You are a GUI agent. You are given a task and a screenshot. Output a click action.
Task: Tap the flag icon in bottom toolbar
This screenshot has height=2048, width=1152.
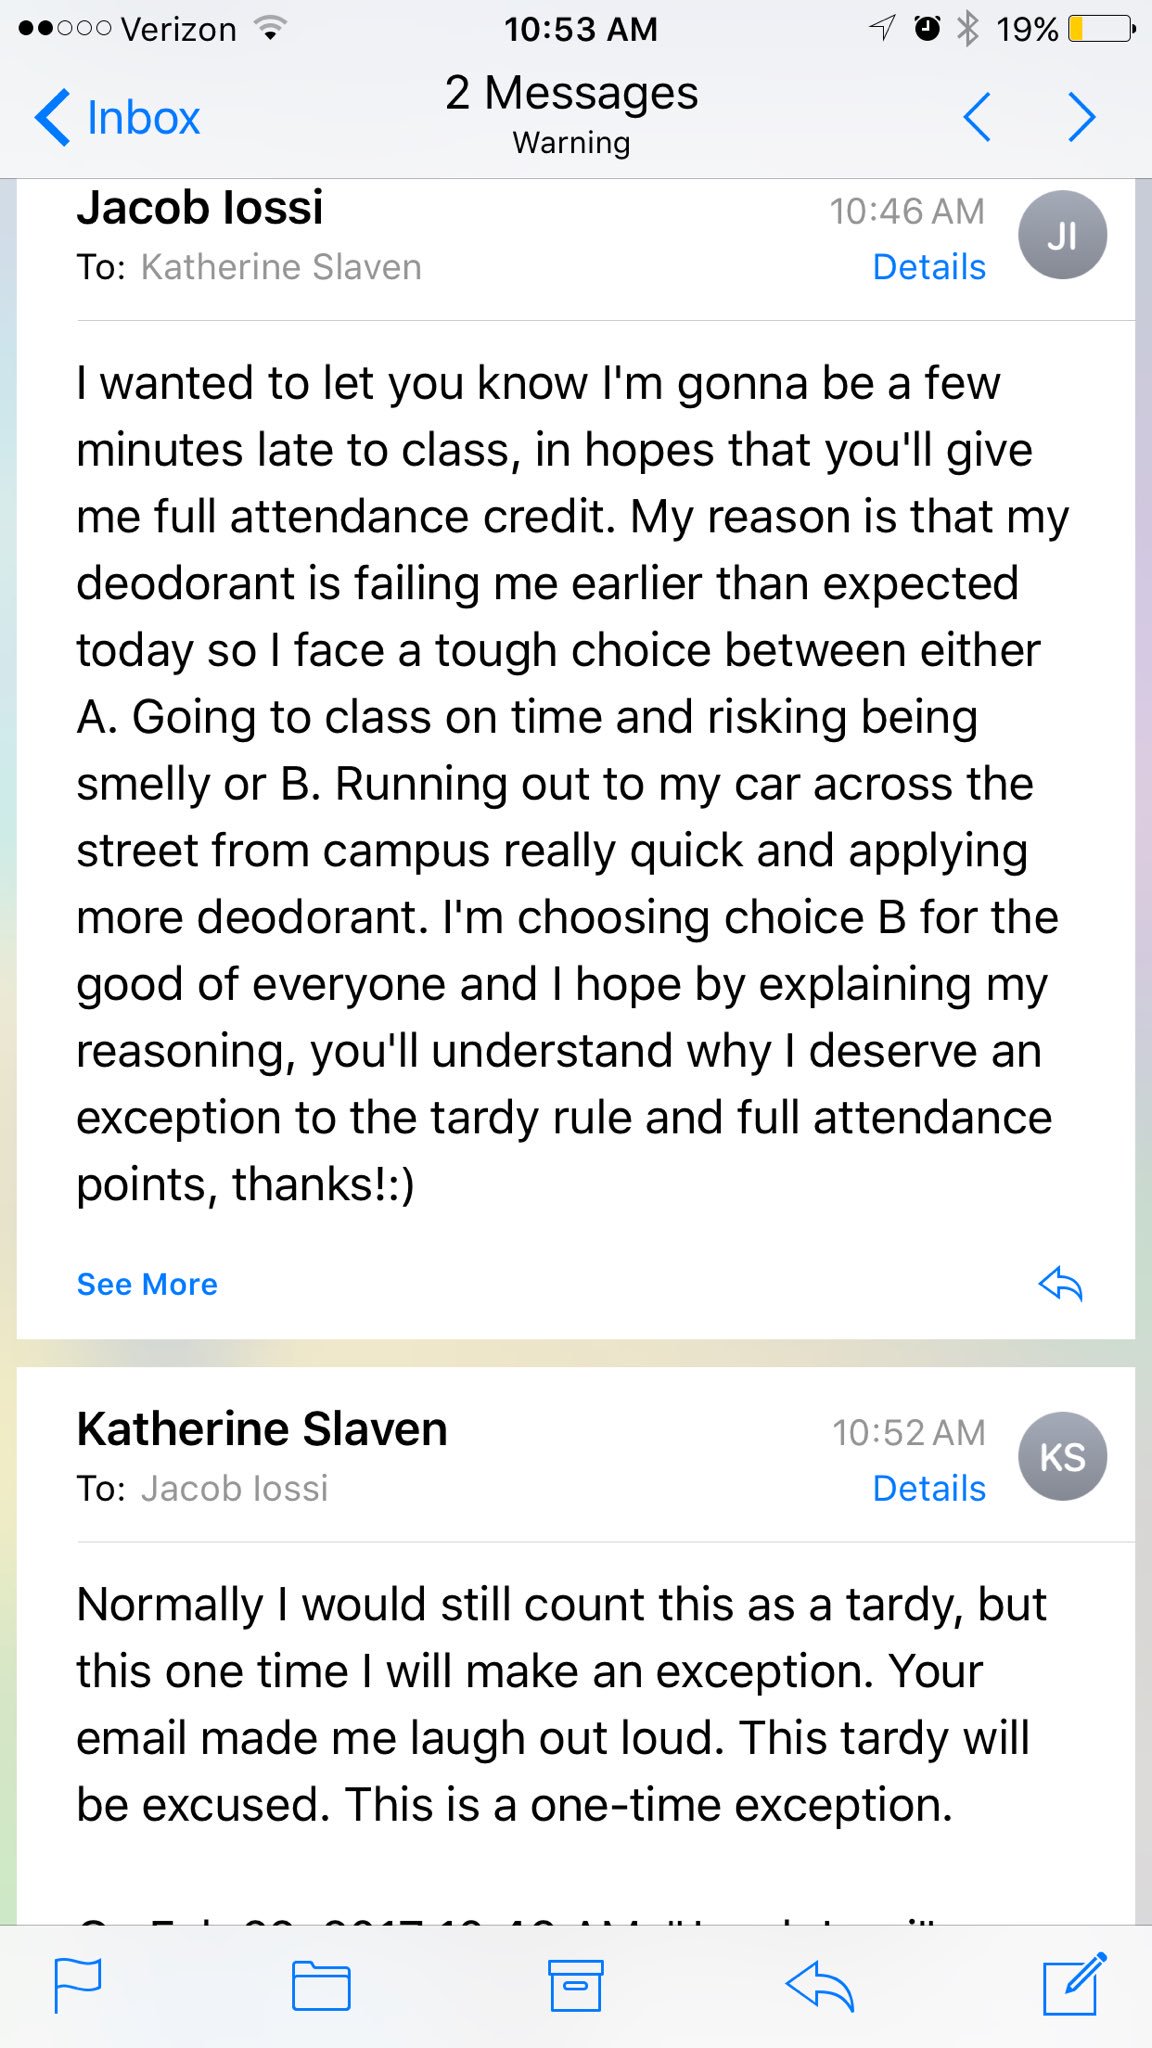[x=77, y=1985]
